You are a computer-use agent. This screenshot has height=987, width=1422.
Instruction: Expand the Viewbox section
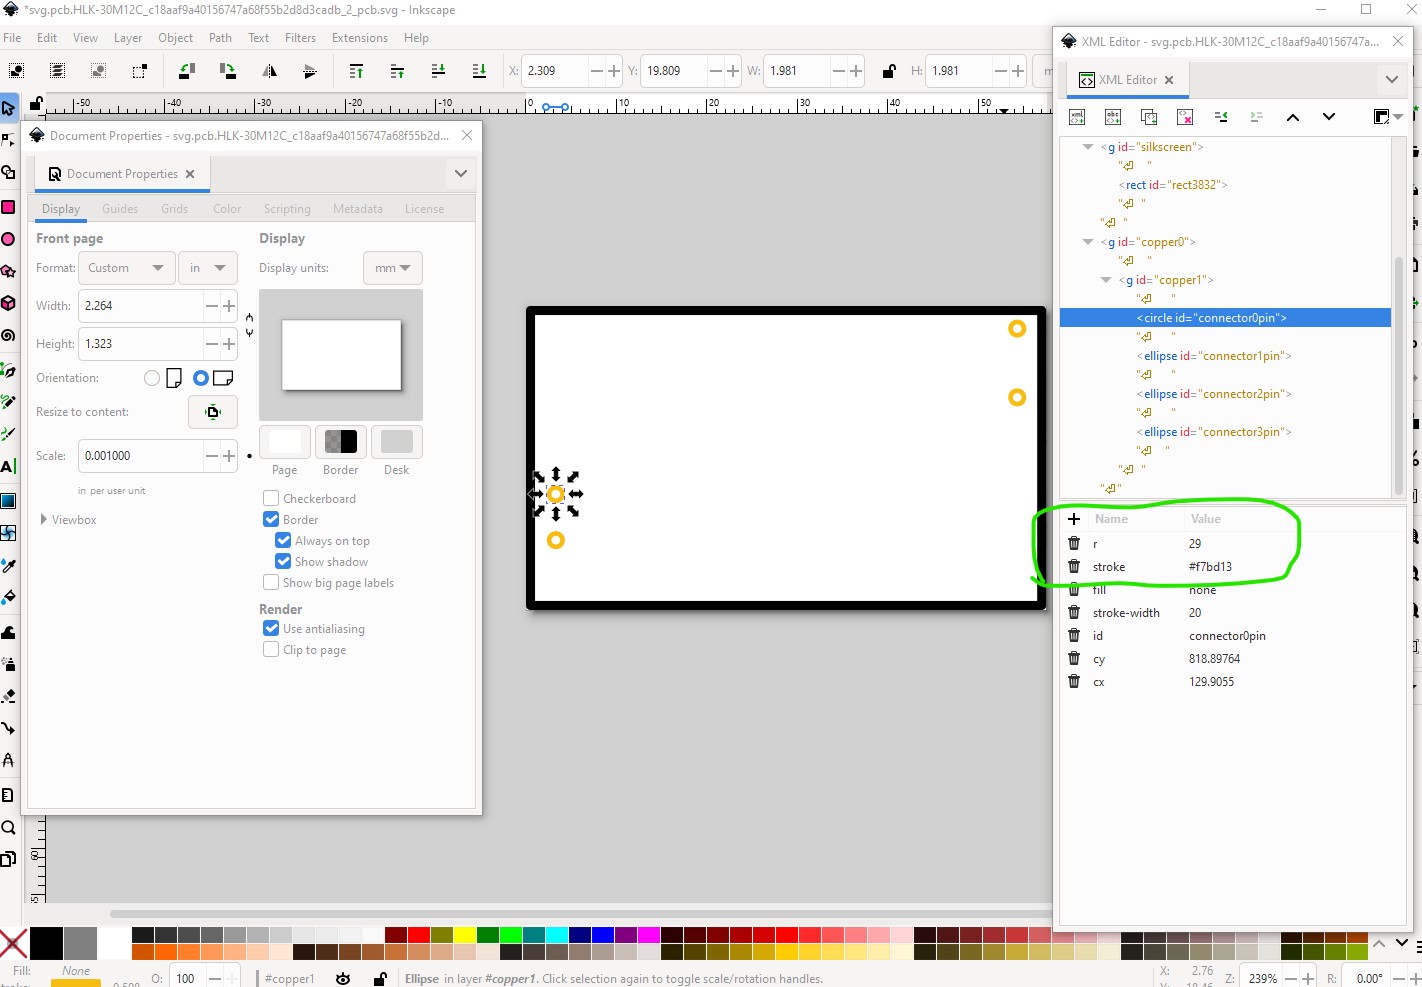pos(43,520)
